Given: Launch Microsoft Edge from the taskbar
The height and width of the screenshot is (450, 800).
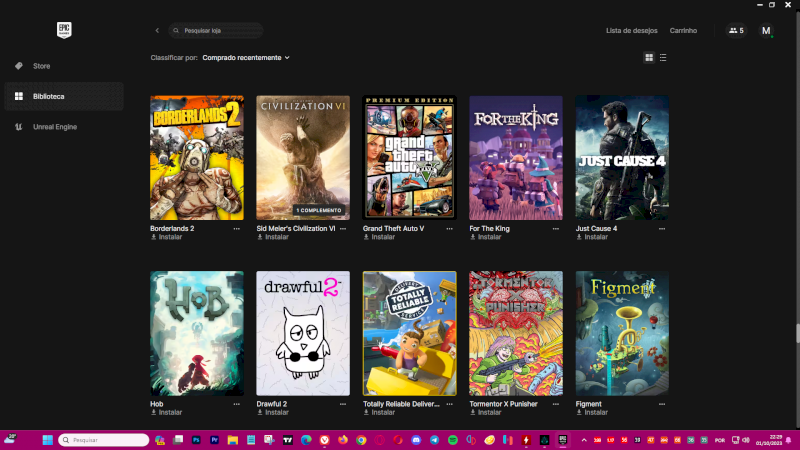Looking at the screenshot, I should pyautogui.click(x=306, y=440).
